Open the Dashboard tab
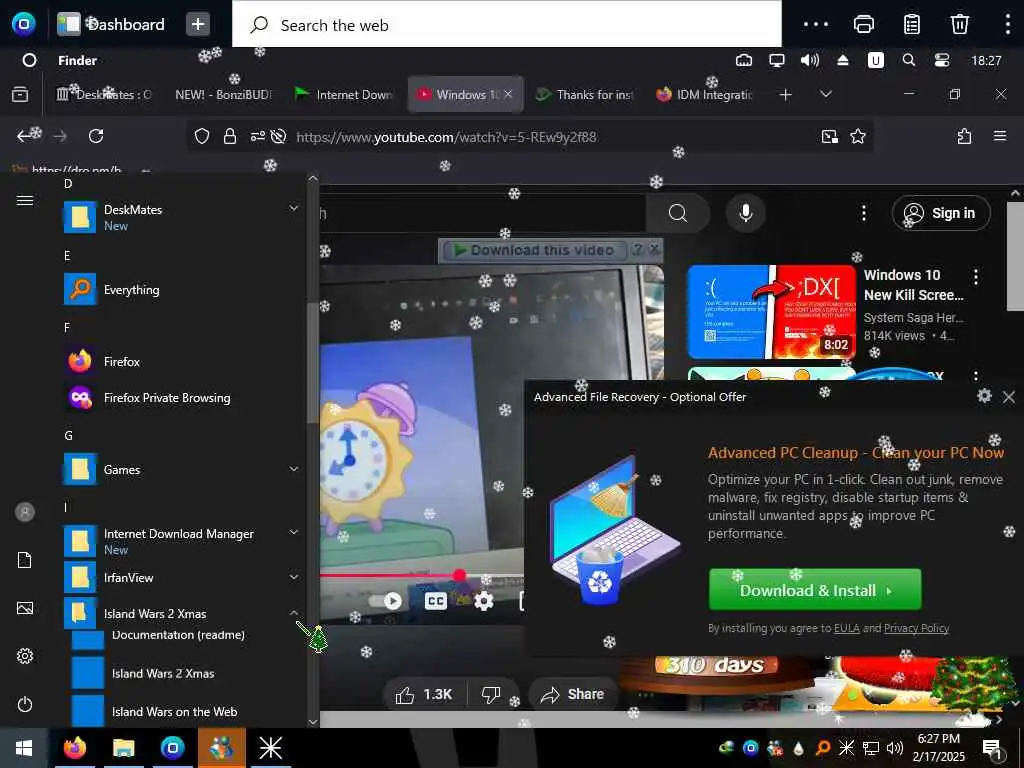The width and height of the screenshot is (1024, 768). click(111, 24)
